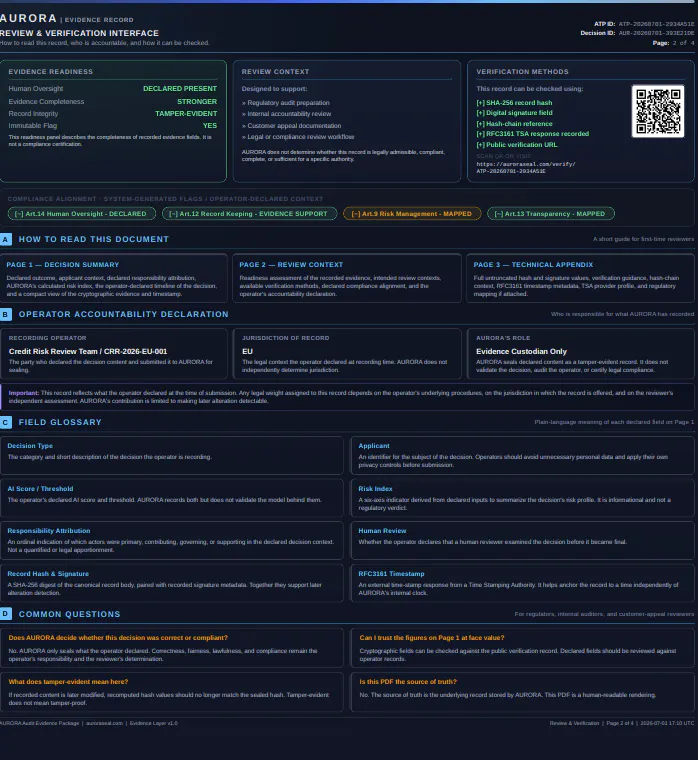Click the STRONGER completeness value
This screenshot has width=698, height=760.
pyautogui.click(x=197, y=102)
